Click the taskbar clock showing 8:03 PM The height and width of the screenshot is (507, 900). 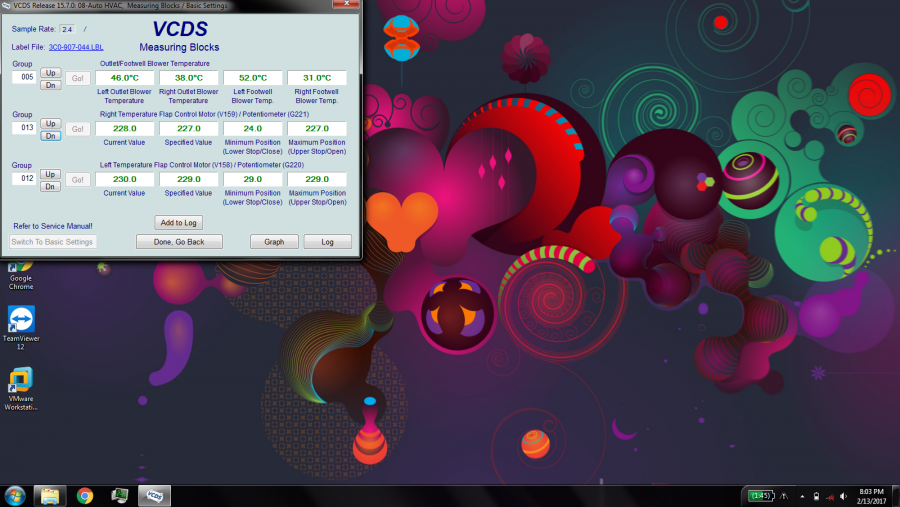pos(870,496)
